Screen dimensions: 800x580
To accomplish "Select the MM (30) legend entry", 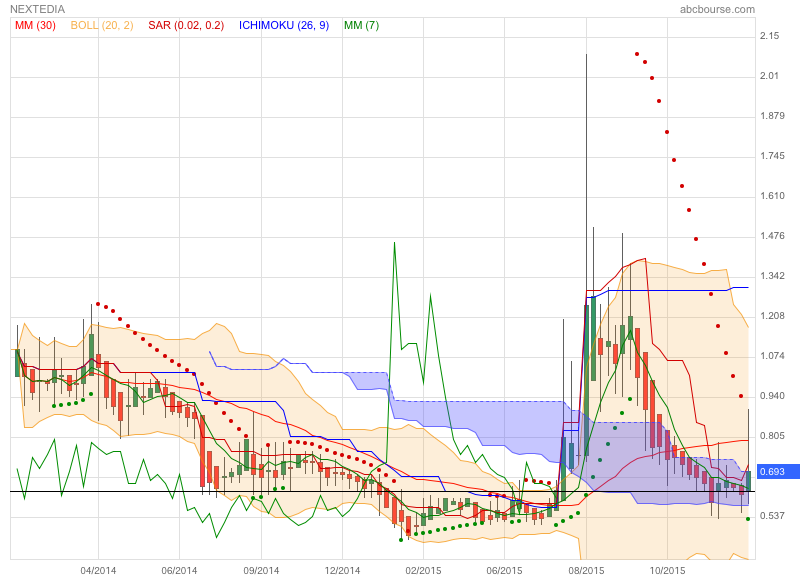I will pyautogui.click(x=35, y=25).
